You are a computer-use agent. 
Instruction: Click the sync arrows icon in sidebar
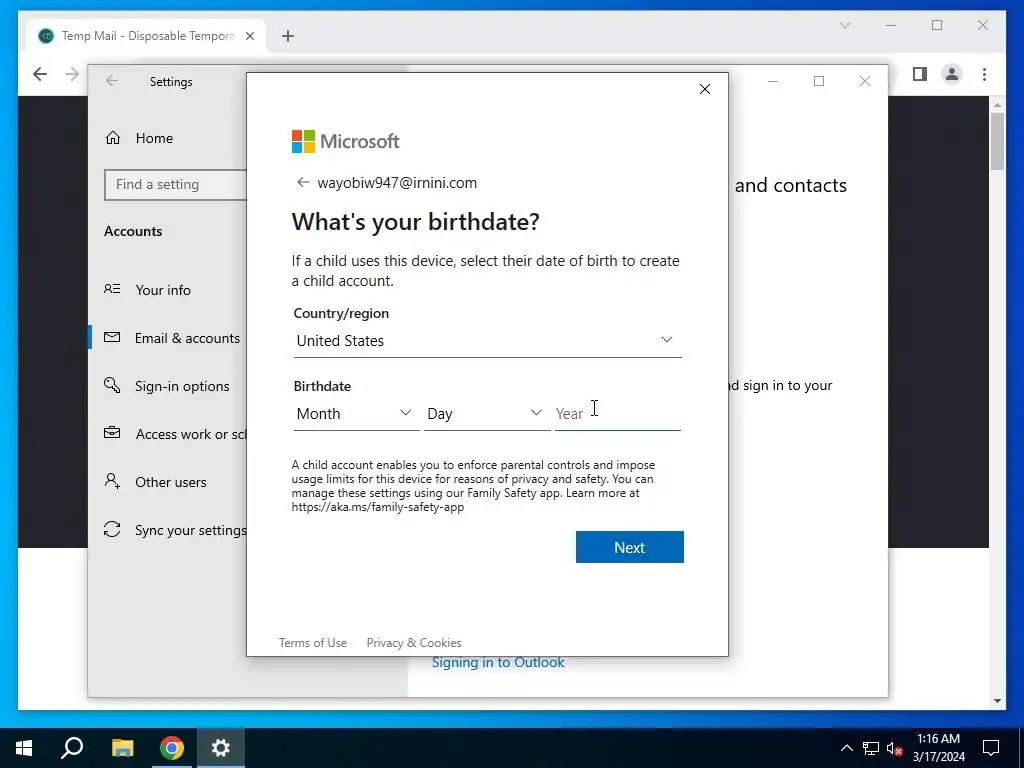pos(112,529)
